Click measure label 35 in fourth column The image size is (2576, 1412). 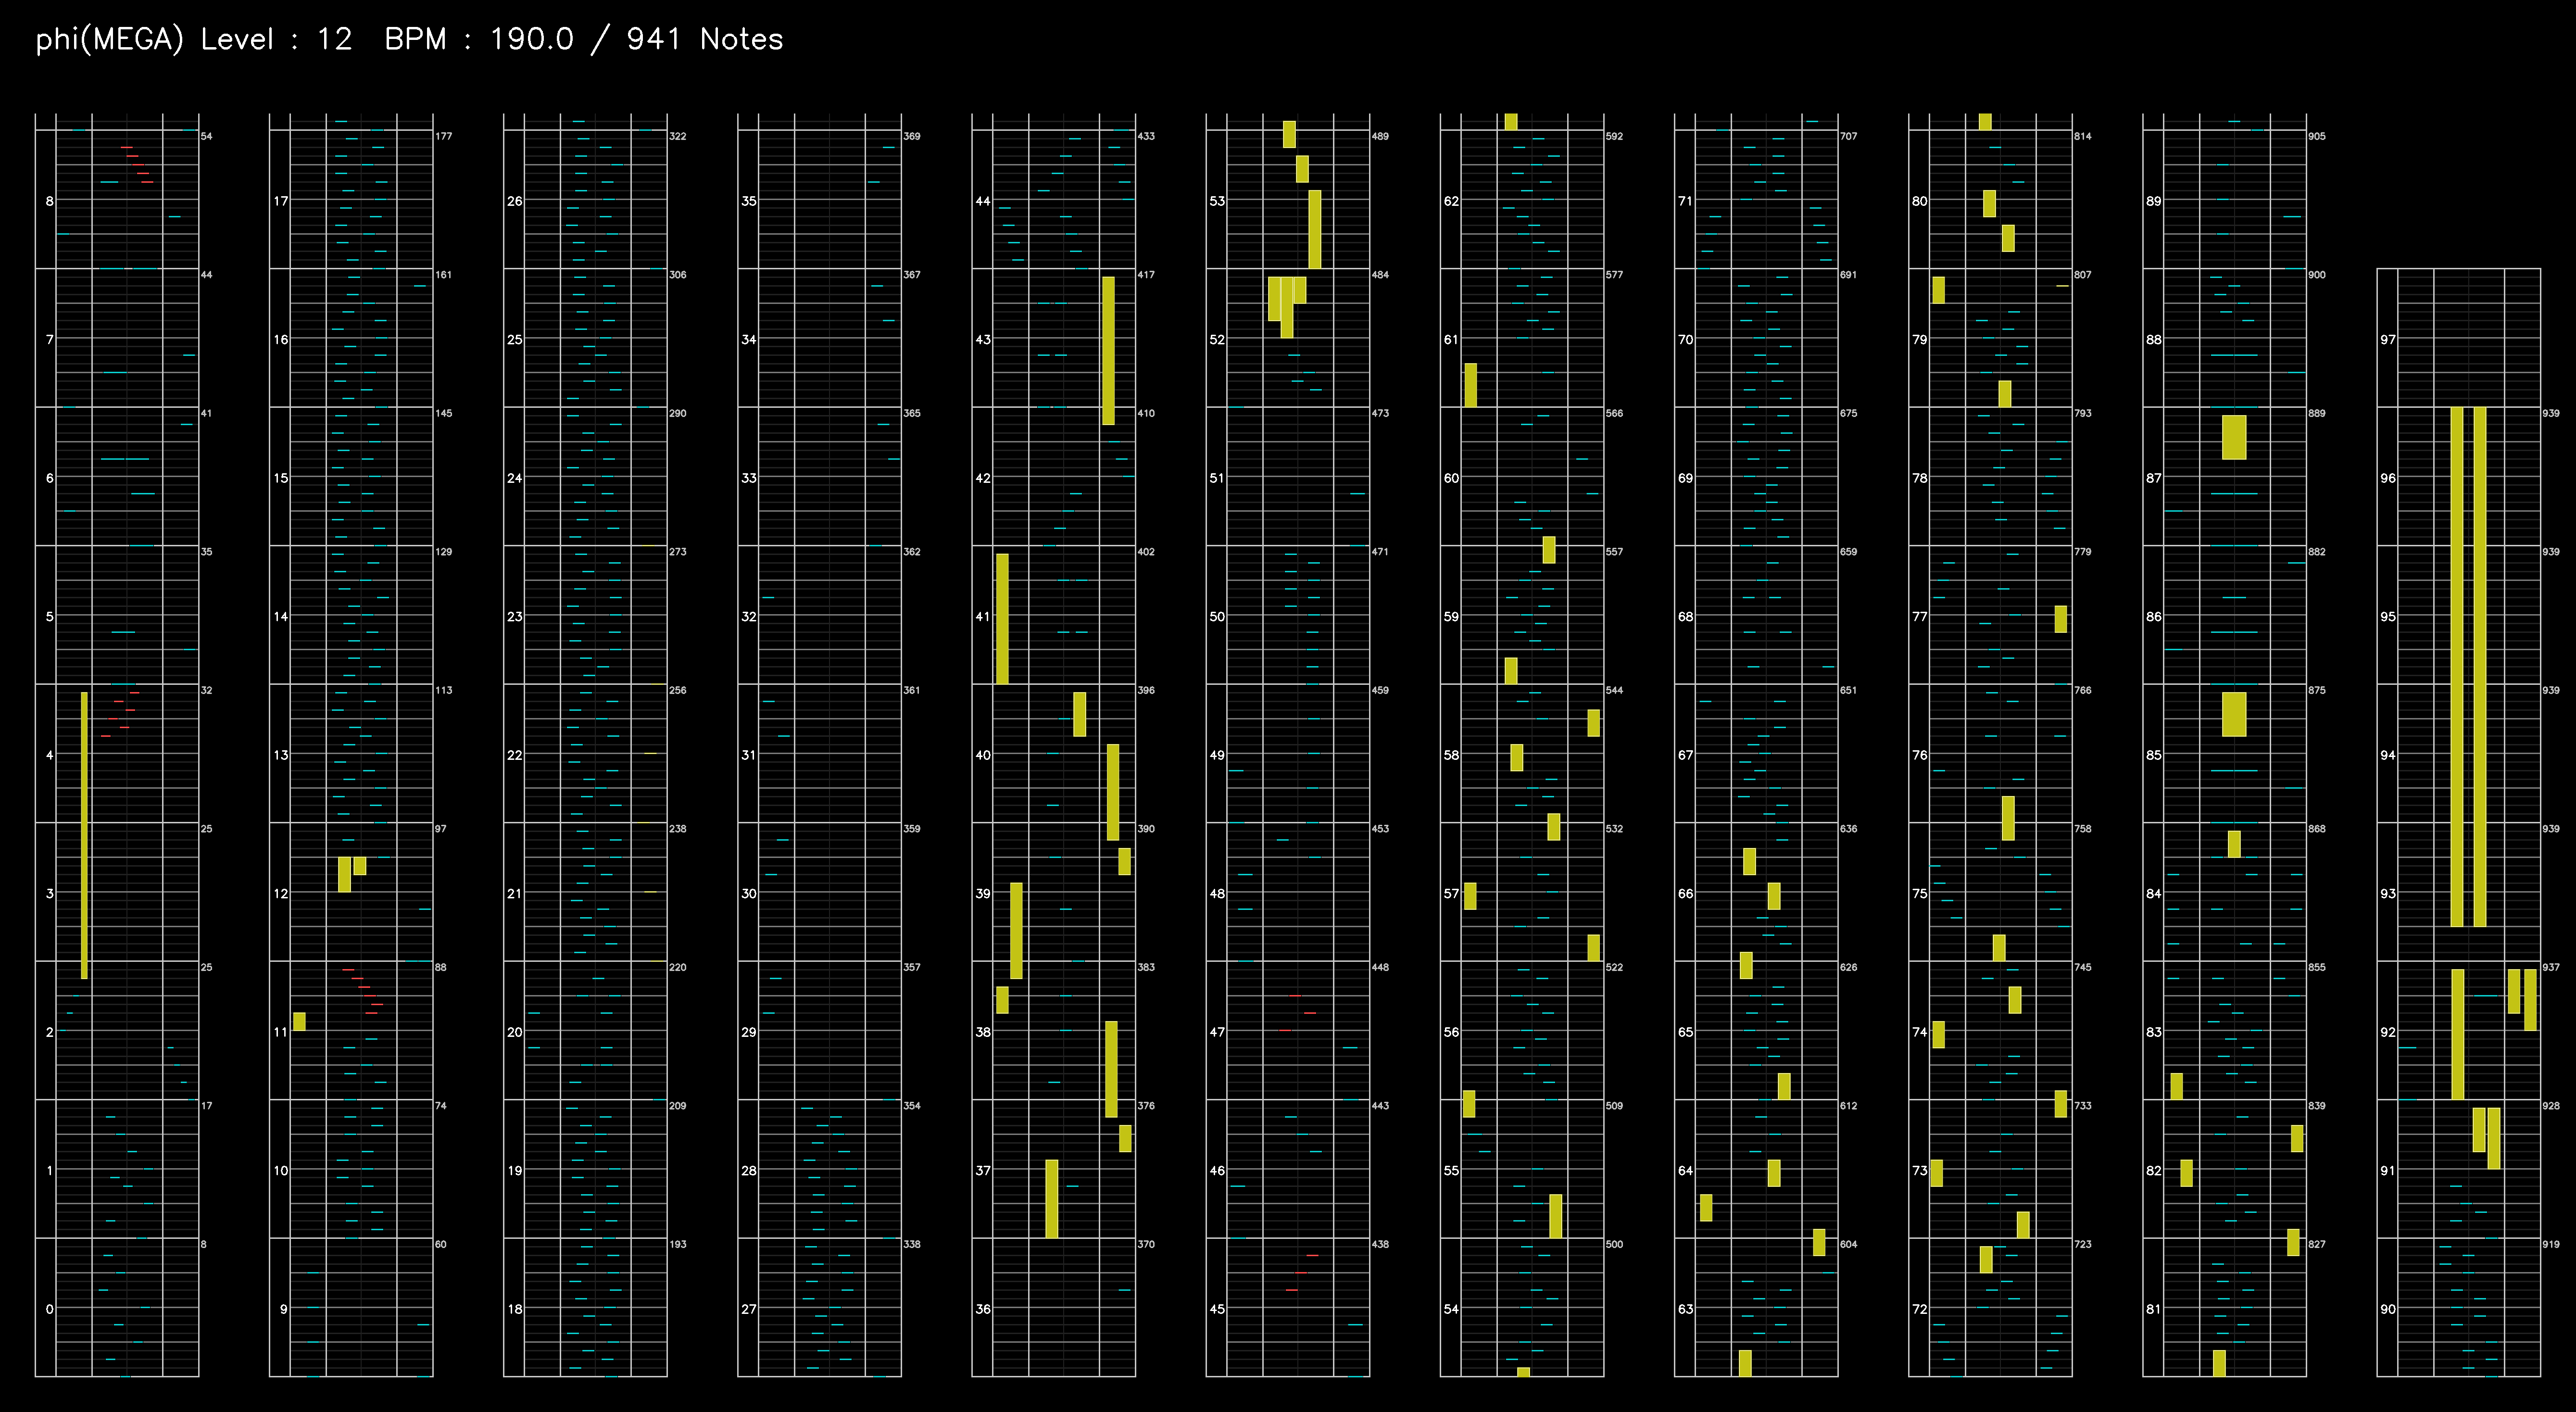(749, 201)
